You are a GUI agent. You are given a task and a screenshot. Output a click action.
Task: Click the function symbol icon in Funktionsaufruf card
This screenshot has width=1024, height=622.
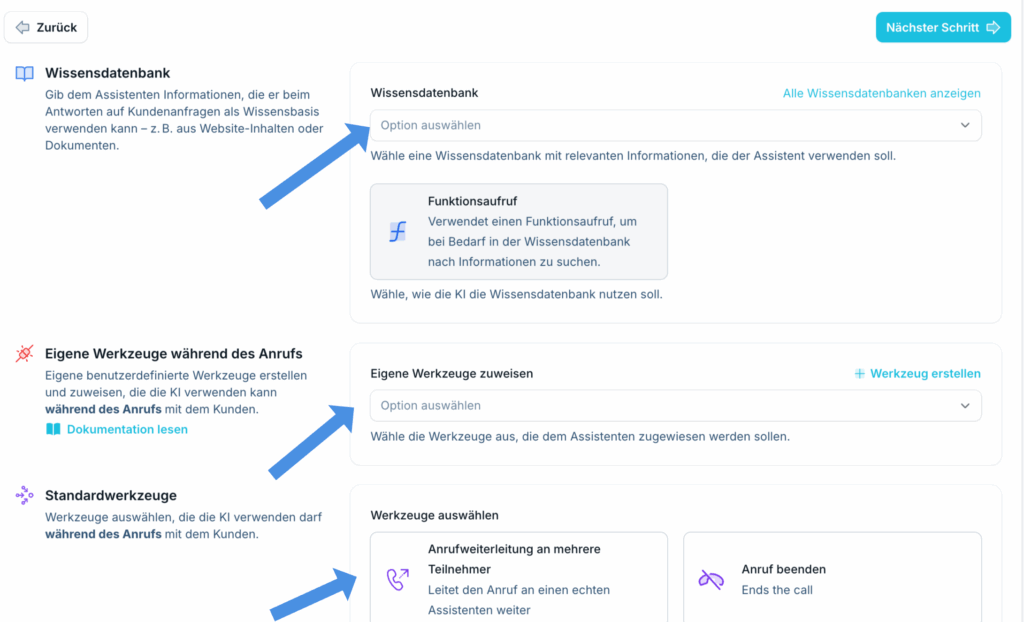(398, 231)
